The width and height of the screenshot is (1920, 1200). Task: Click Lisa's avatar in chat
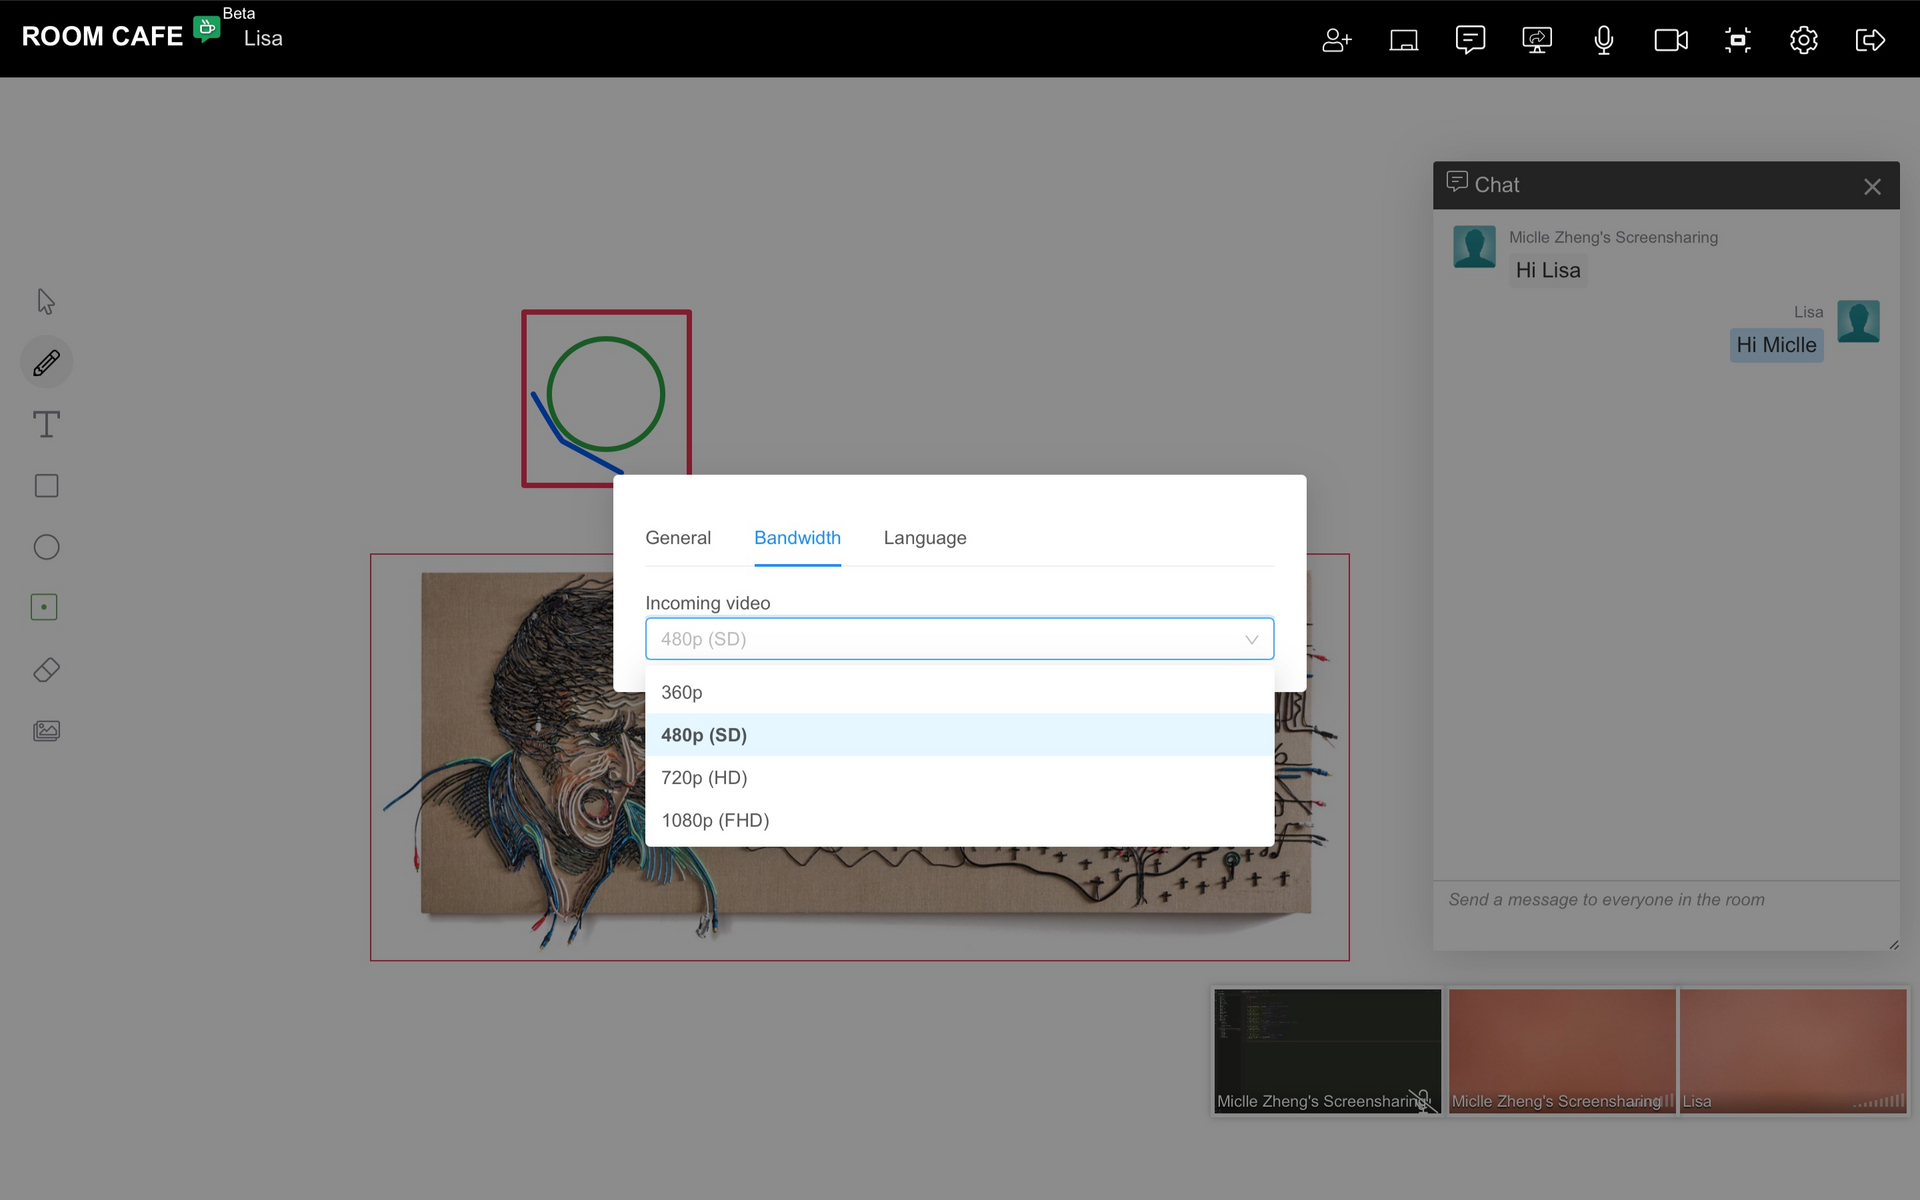tap(1858, 322)
